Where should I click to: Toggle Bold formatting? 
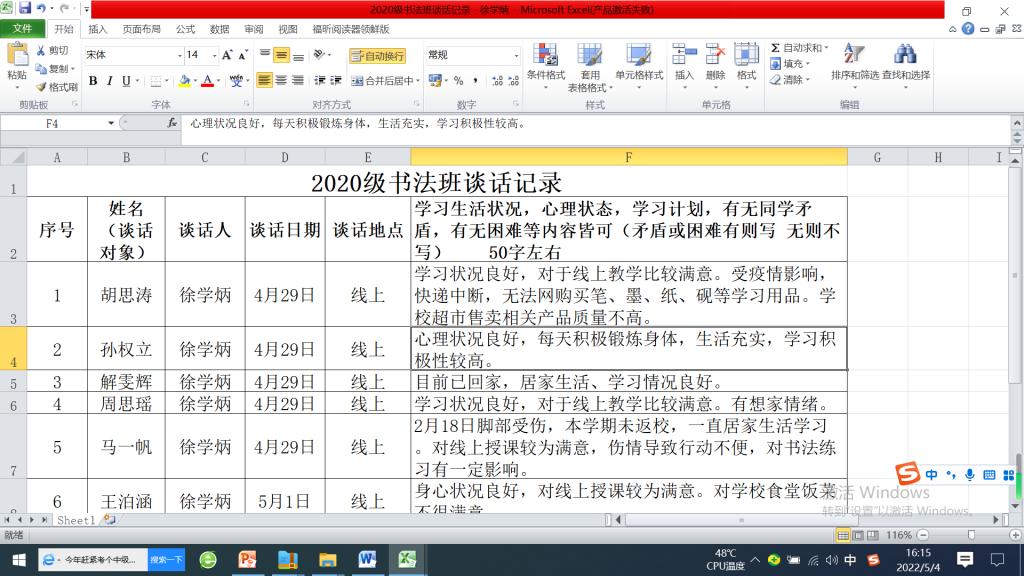pos(93,81)
